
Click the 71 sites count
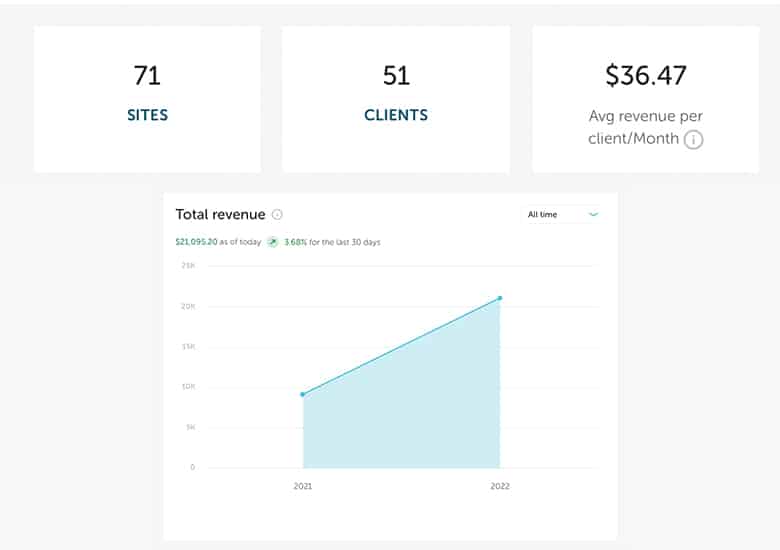147,75
